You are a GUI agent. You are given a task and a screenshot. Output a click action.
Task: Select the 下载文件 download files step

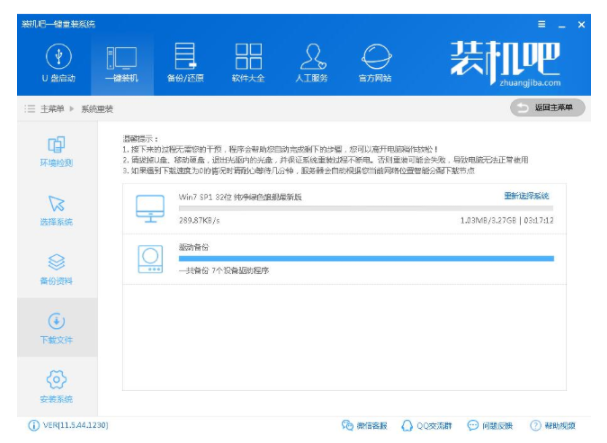coord(57,329)
